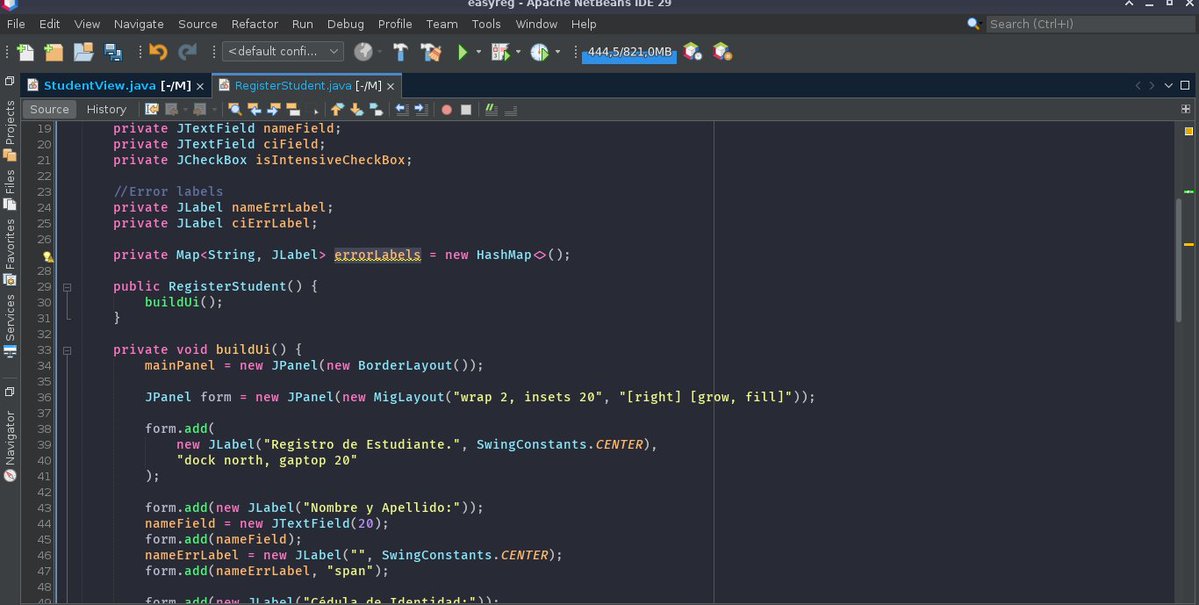Open the Files side panel
This screenshot has width=1199, height=605.
(x=10, y=189)
